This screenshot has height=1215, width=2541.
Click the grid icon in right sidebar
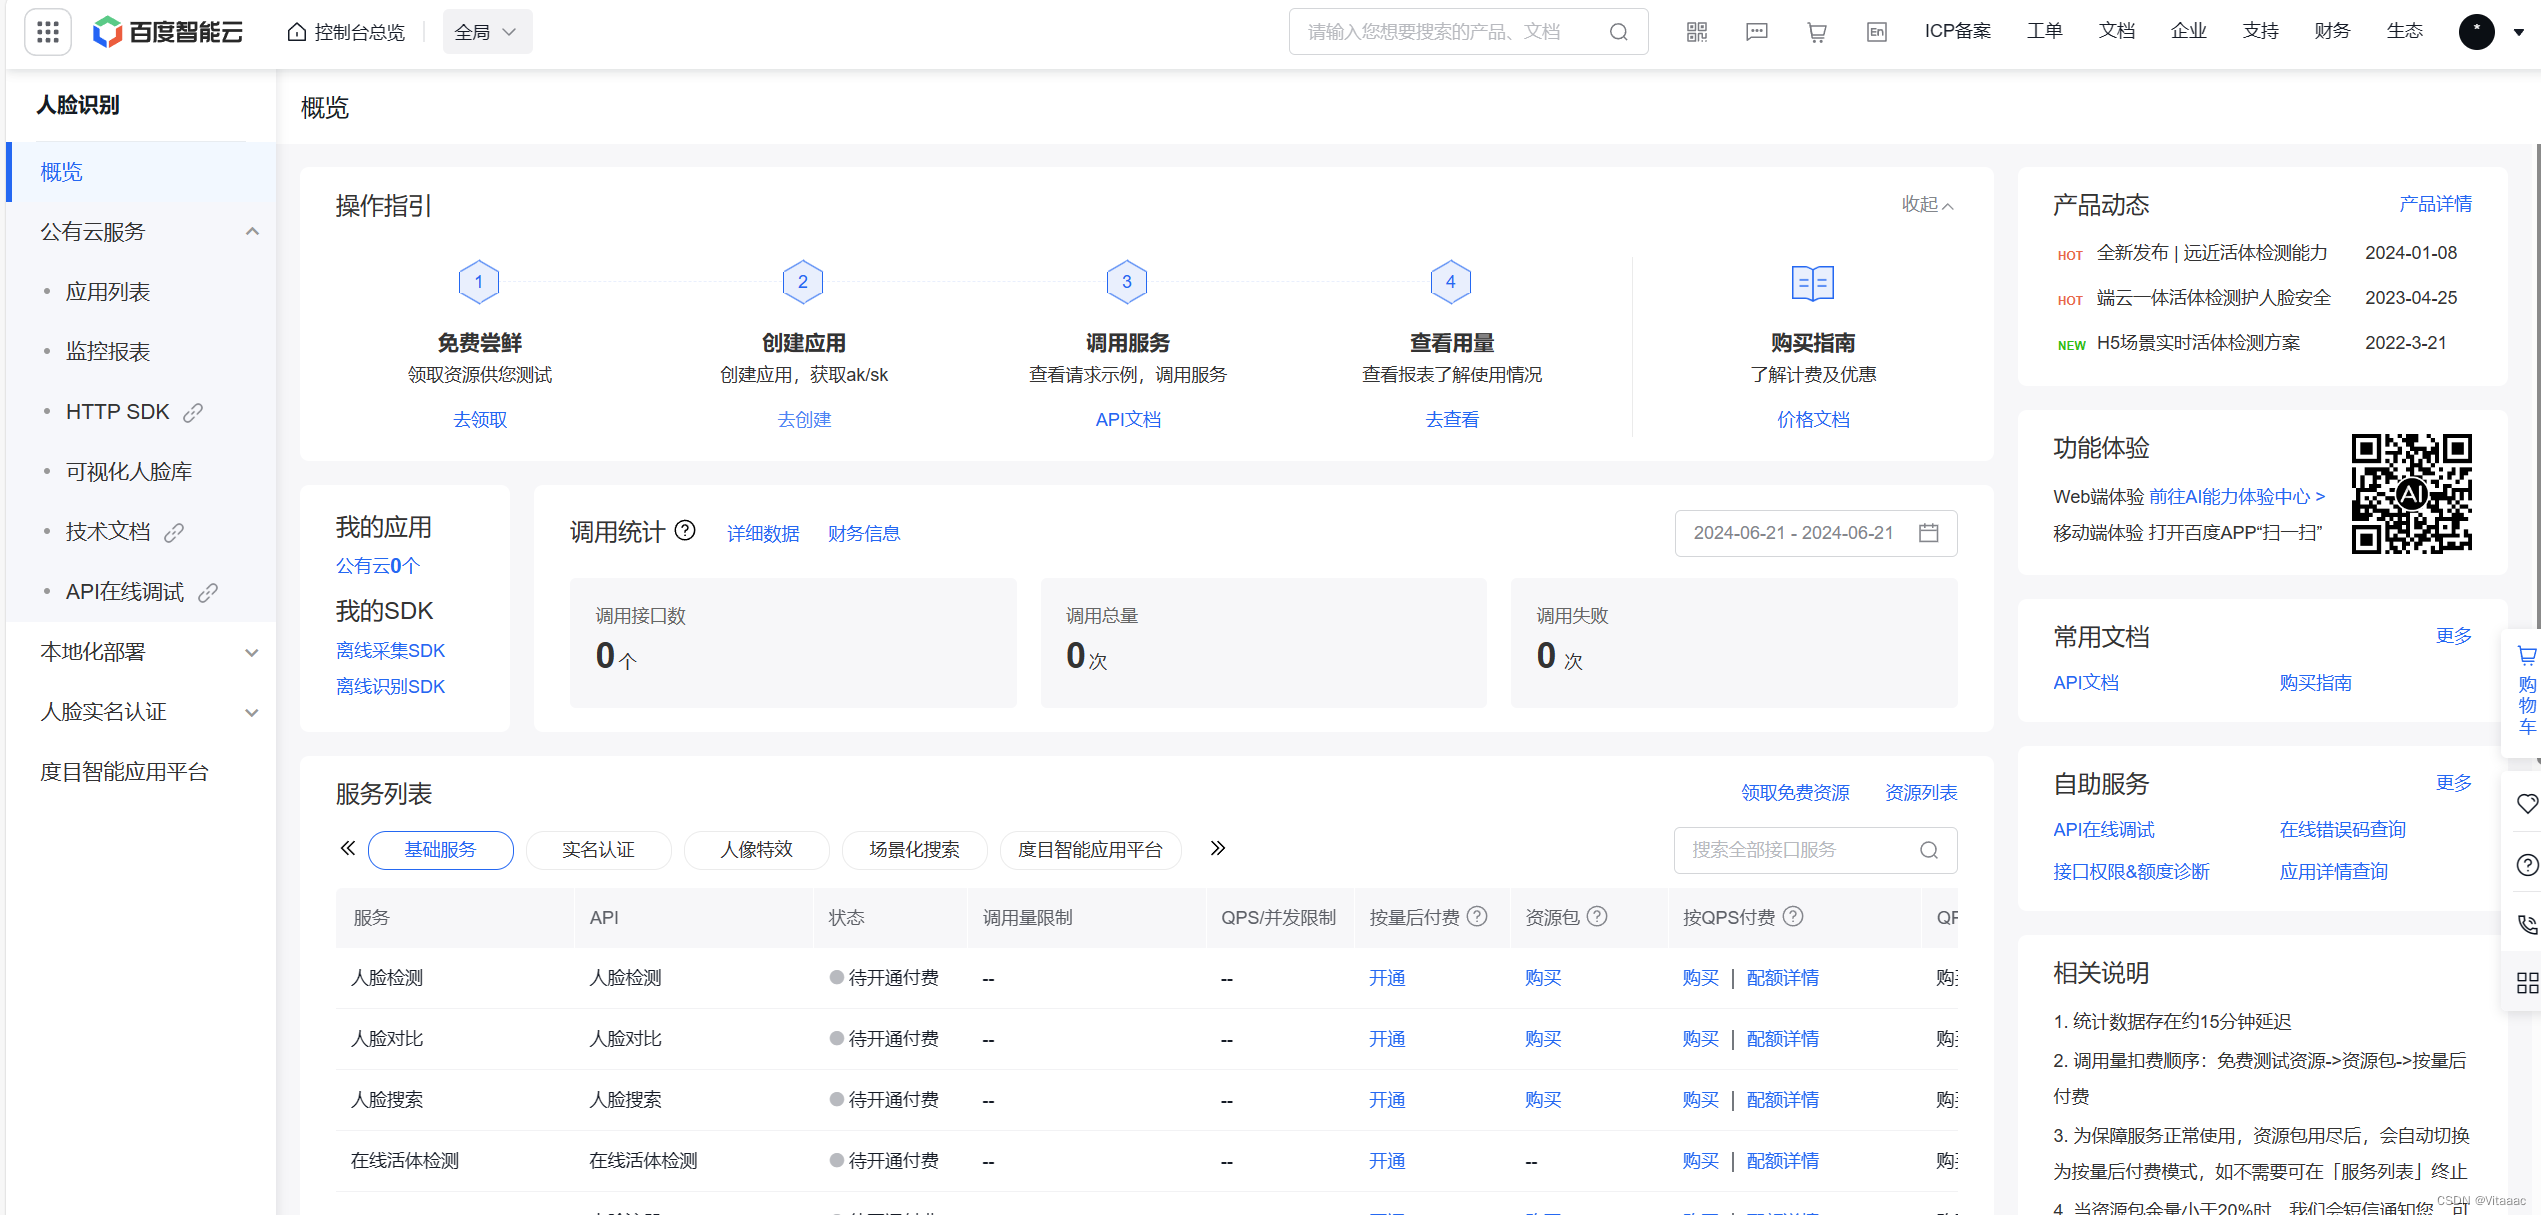[x=2527, y=983]
